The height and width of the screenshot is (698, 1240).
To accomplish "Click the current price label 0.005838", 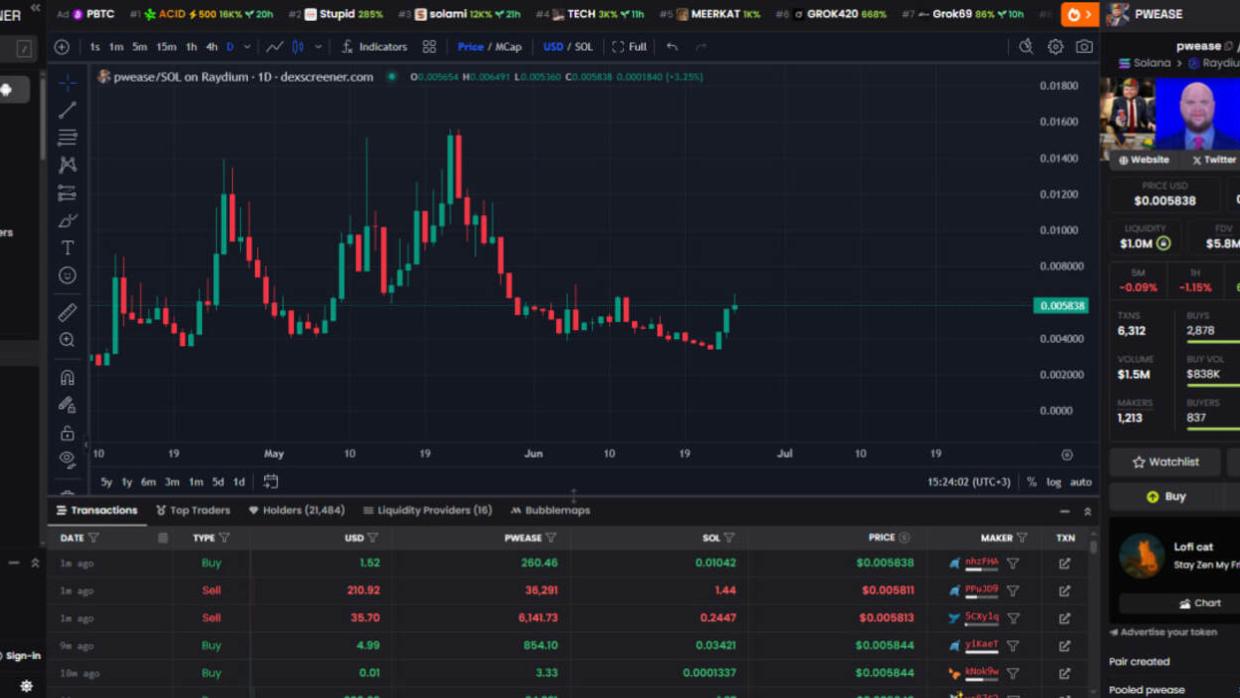I will (1060, 306).
